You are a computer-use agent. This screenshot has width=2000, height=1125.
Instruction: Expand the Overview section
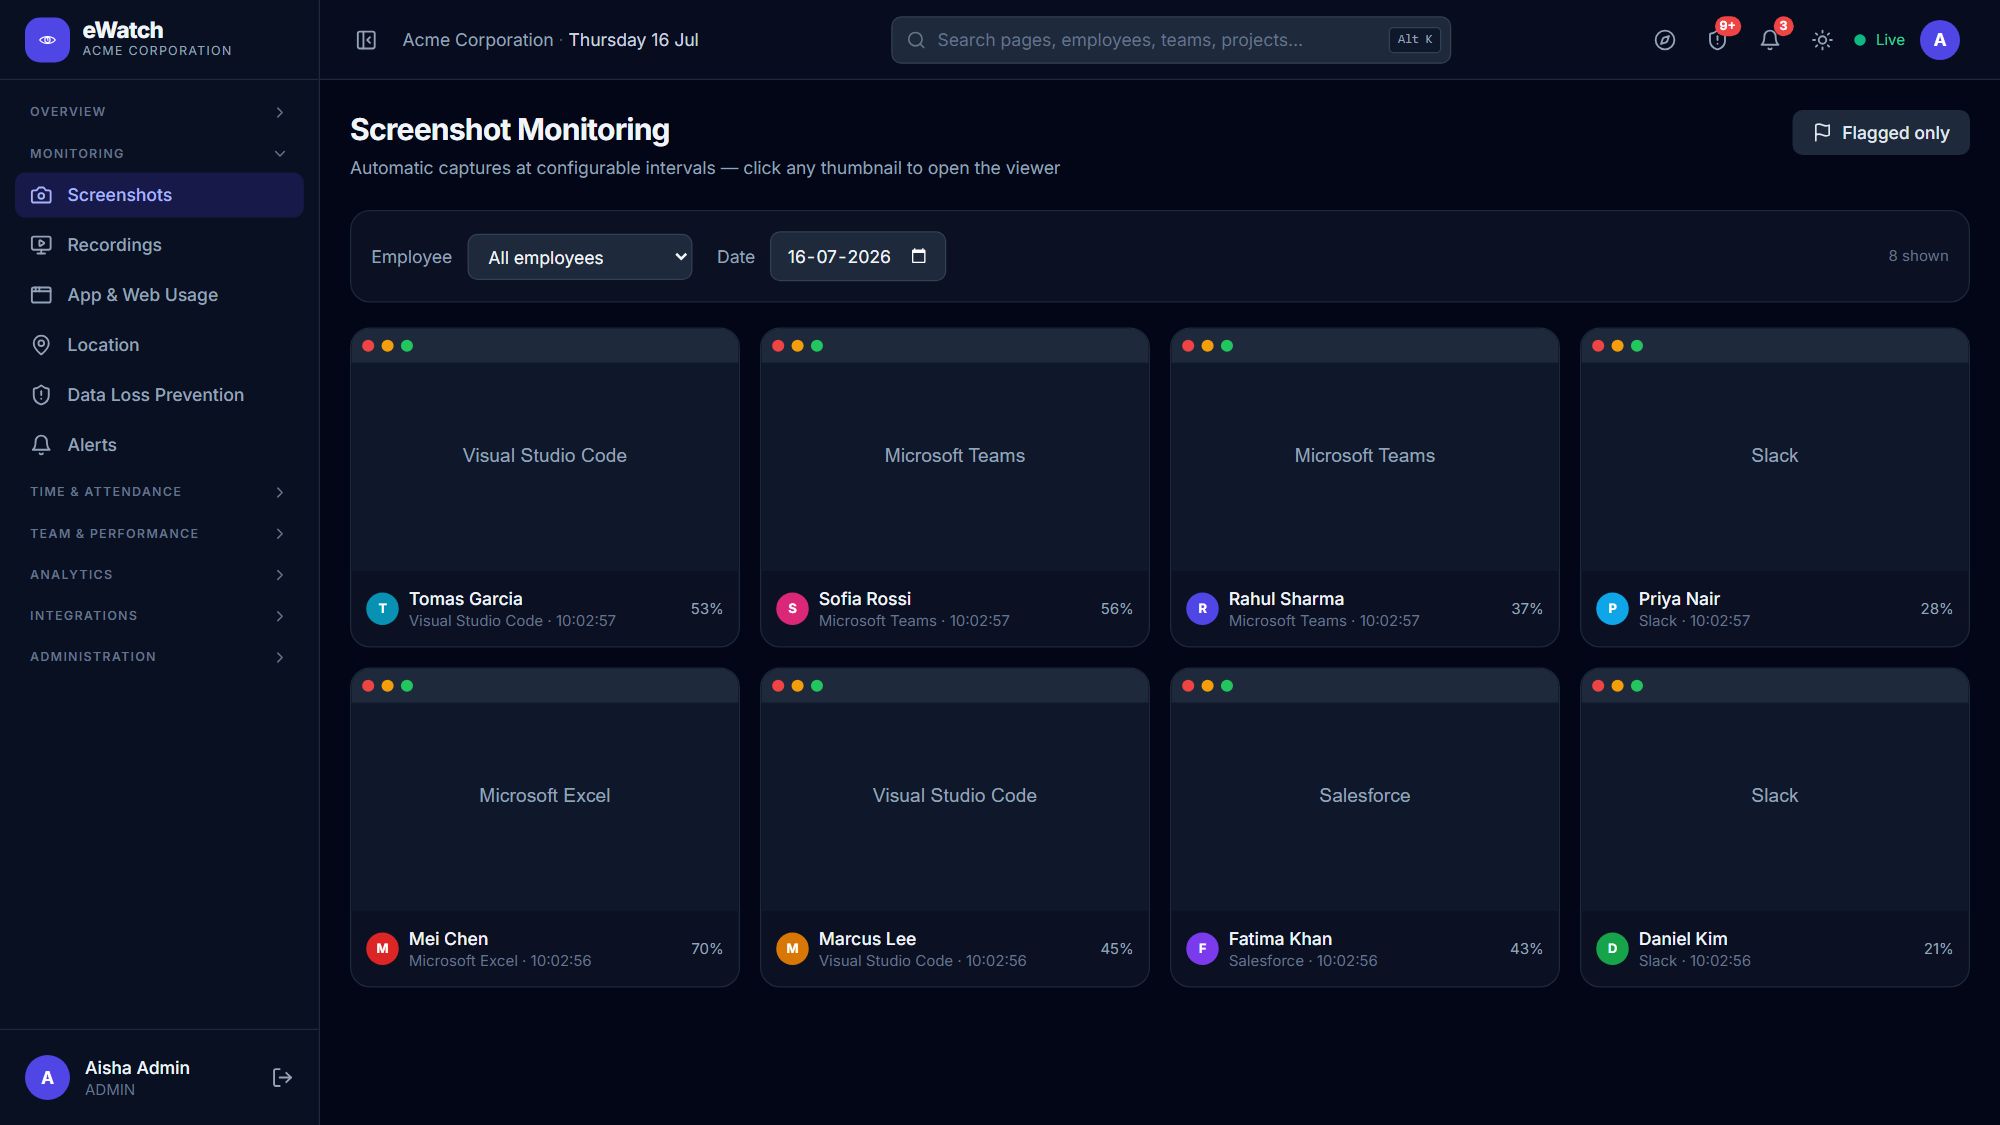[160, 112]
